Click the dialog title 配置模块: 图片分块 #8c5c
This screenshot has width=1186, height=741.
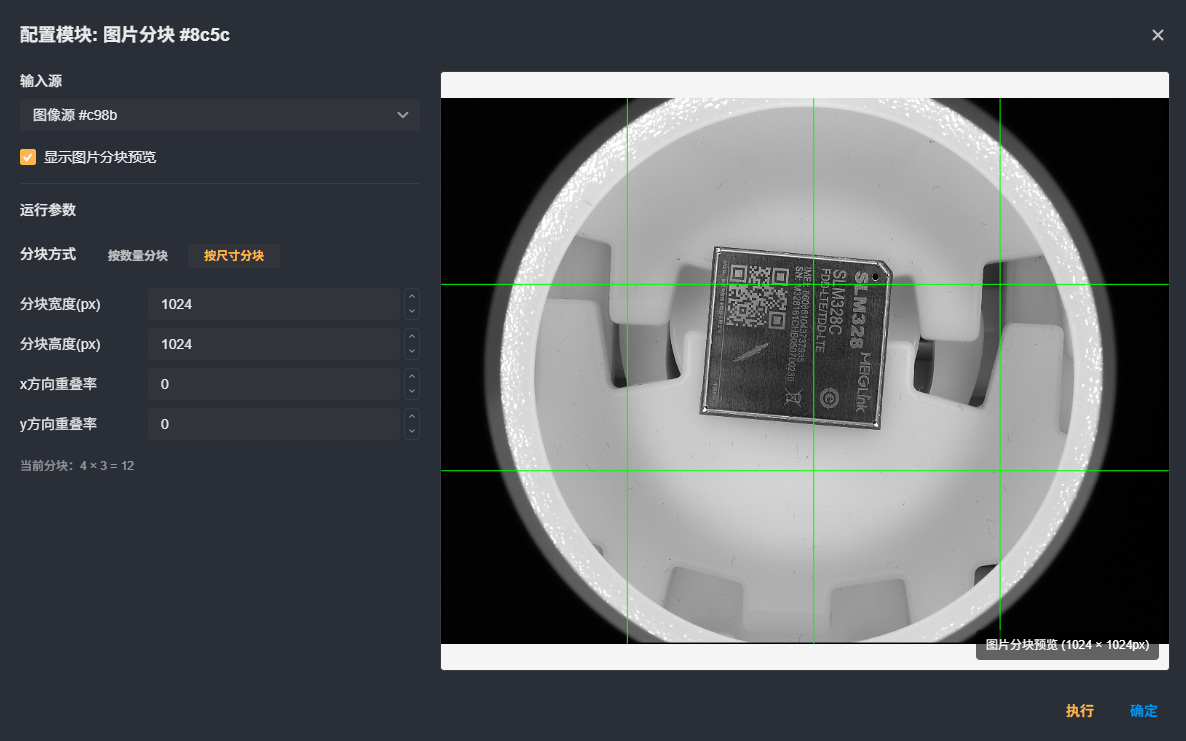[x=125, y=35]
